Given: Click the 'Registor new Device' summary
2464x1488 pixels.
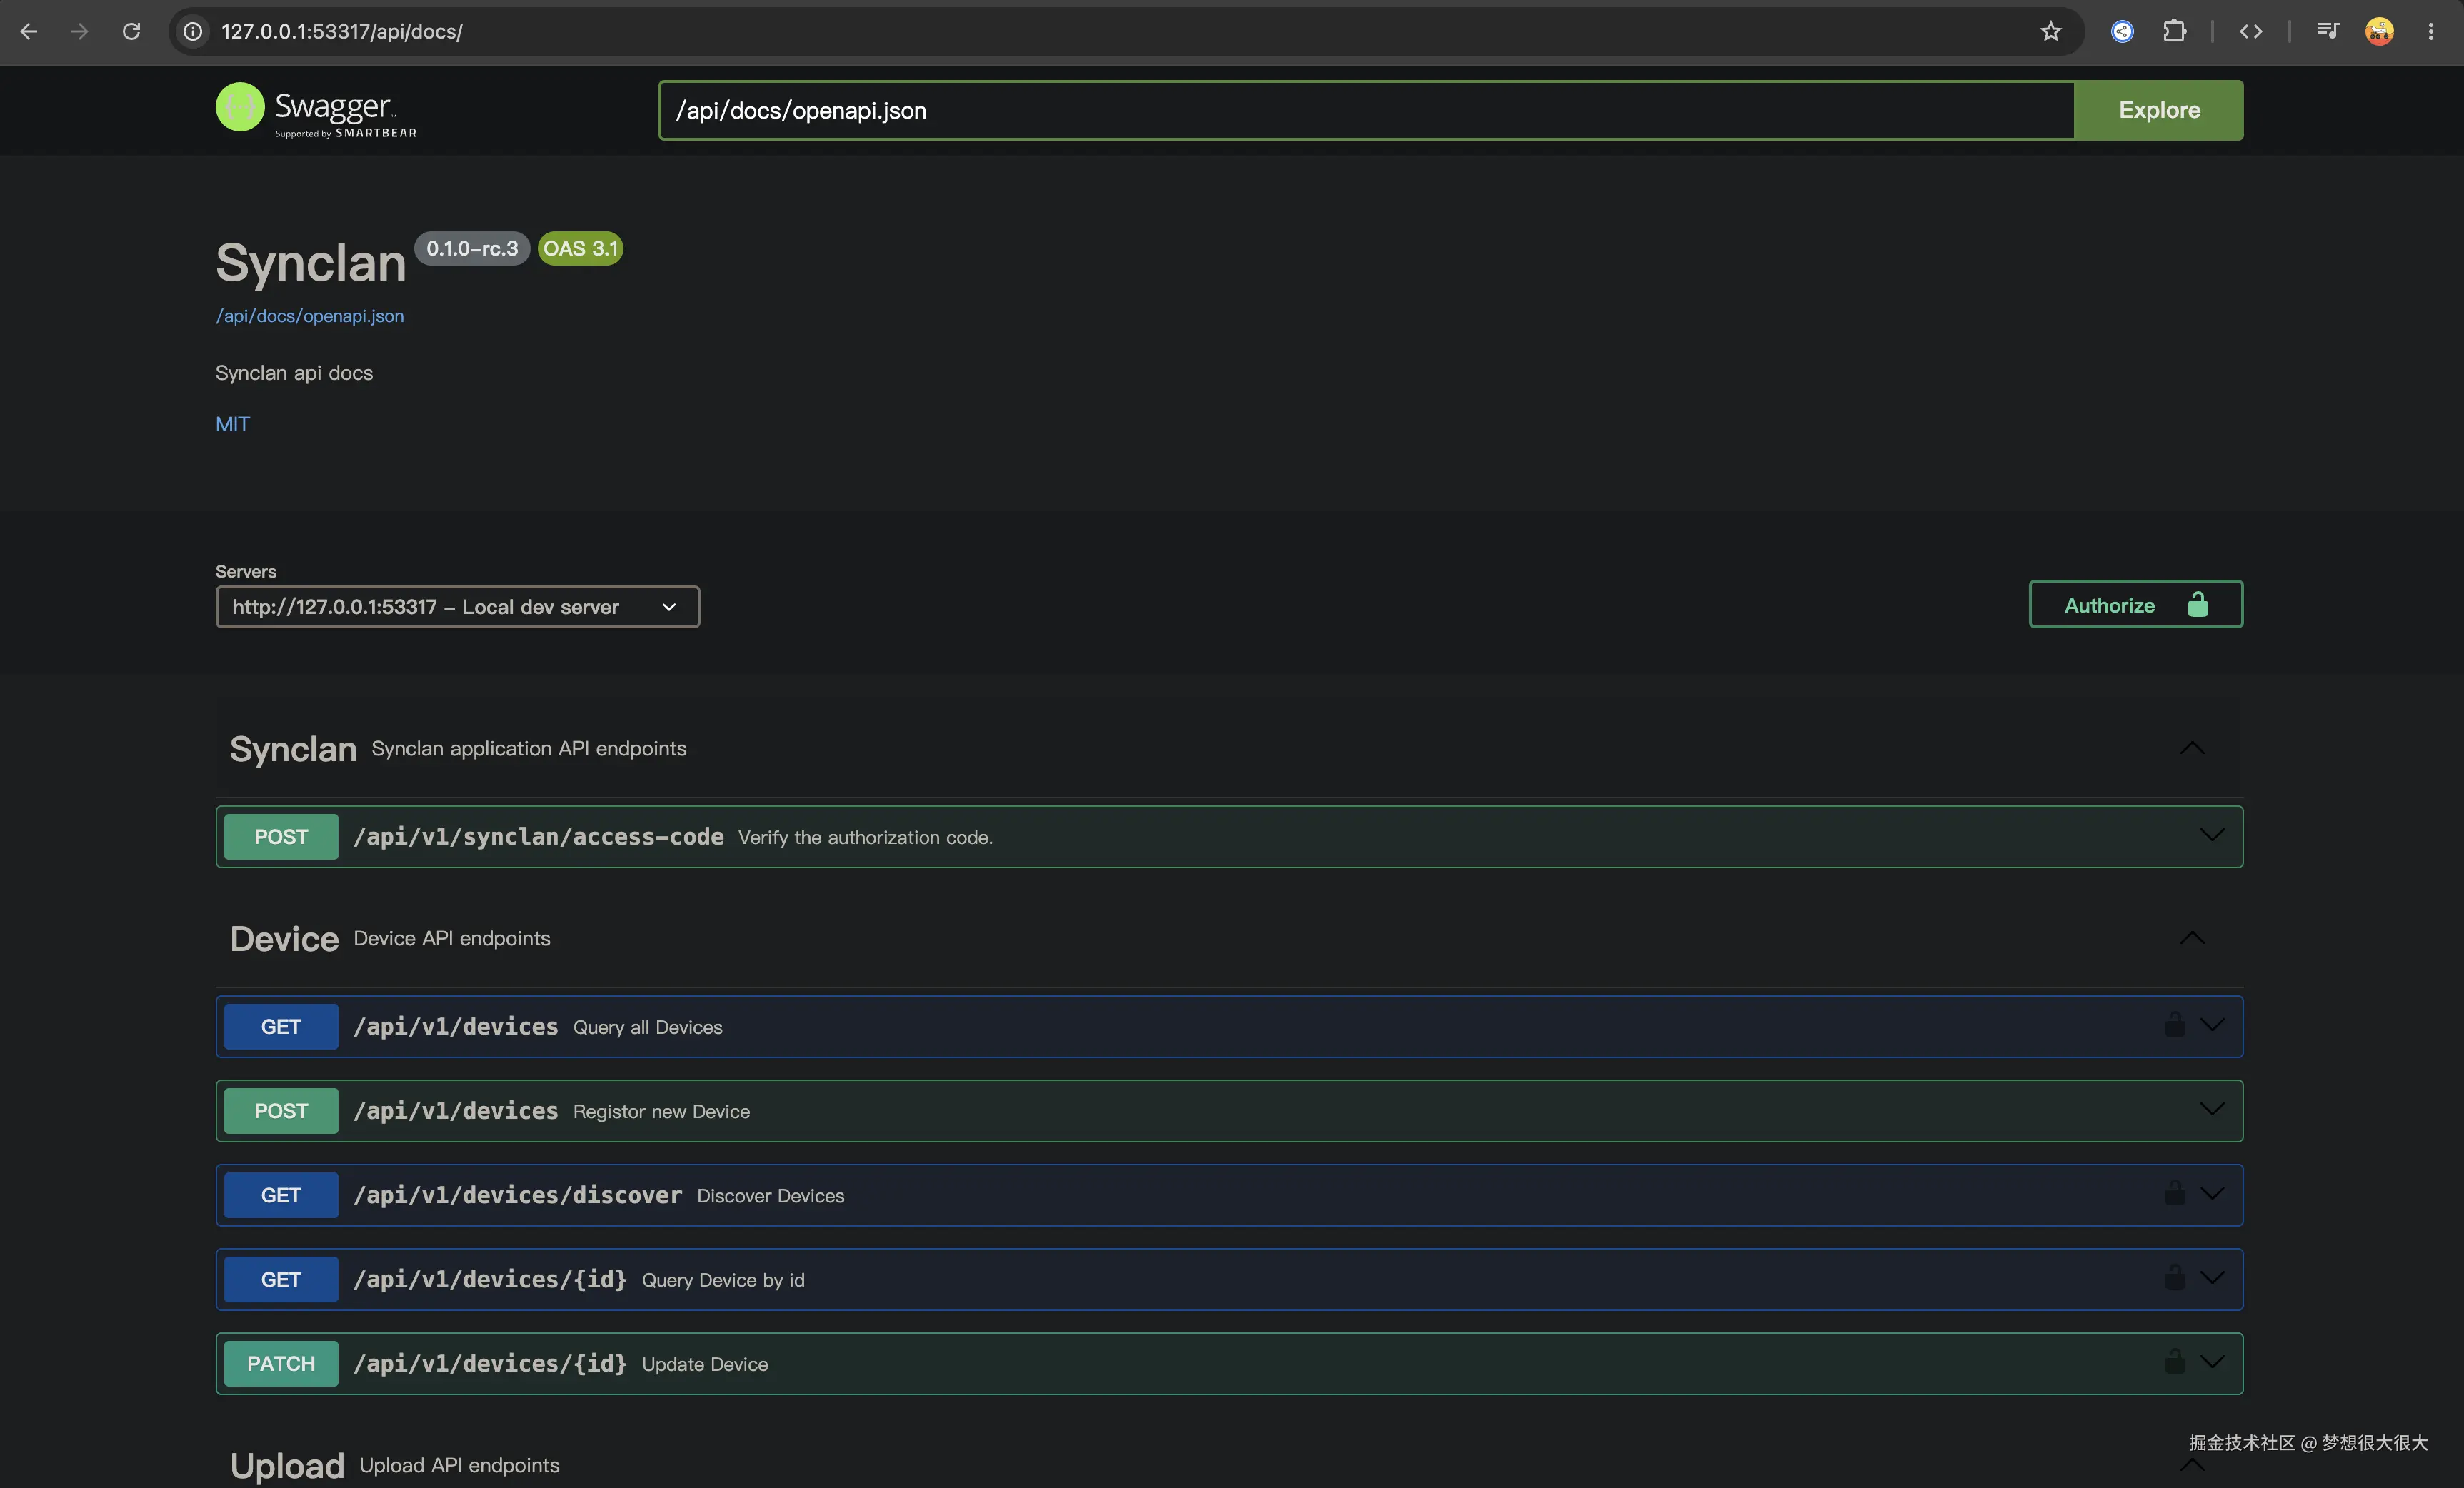Looking at the screenshot, I should (x=661, y=1111).
